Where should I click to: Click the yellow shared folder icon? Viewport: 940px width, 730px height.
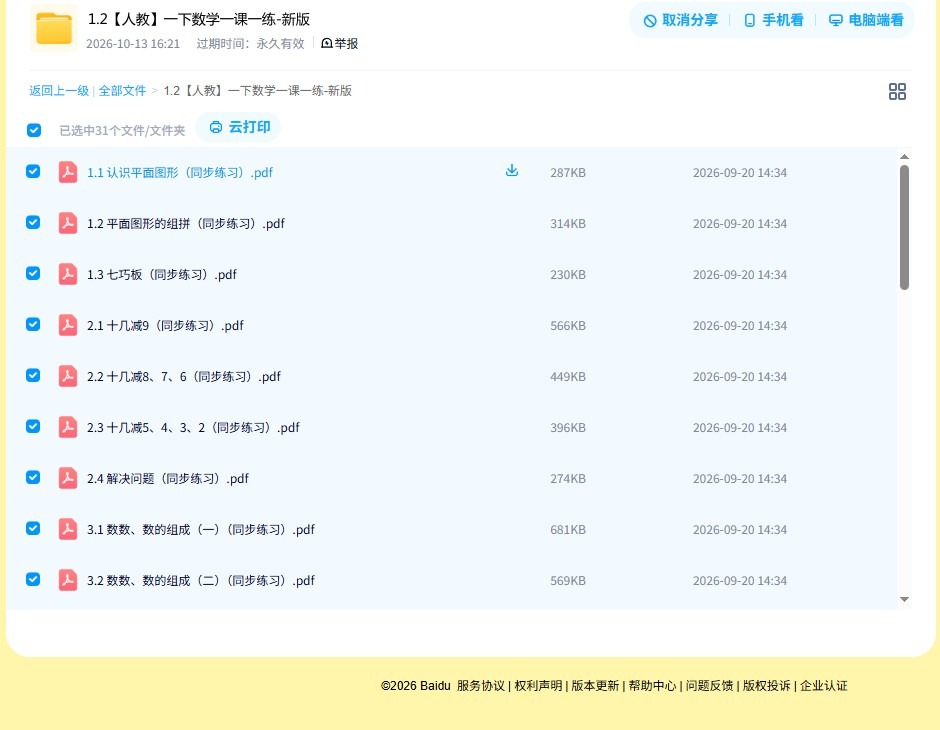[54, 28]
